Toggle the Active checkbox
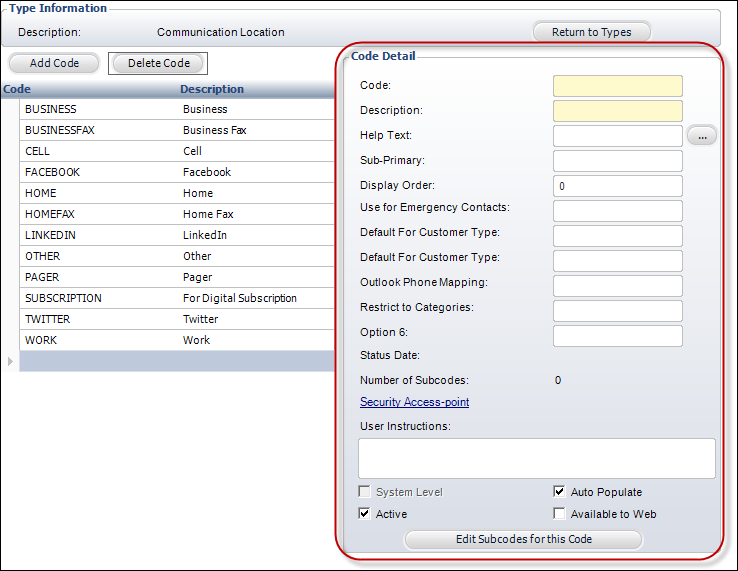 click(365, 514)
